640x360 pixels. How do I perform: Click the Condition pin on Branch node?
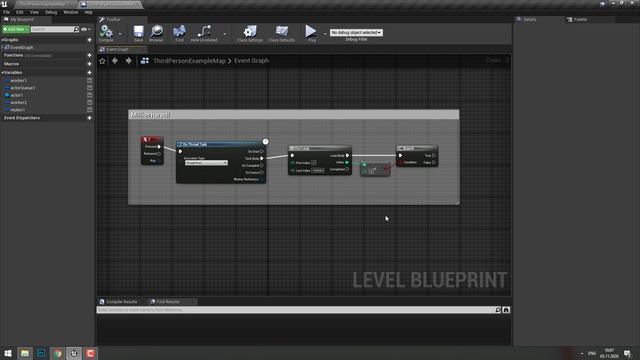click(x=401, y=162)
